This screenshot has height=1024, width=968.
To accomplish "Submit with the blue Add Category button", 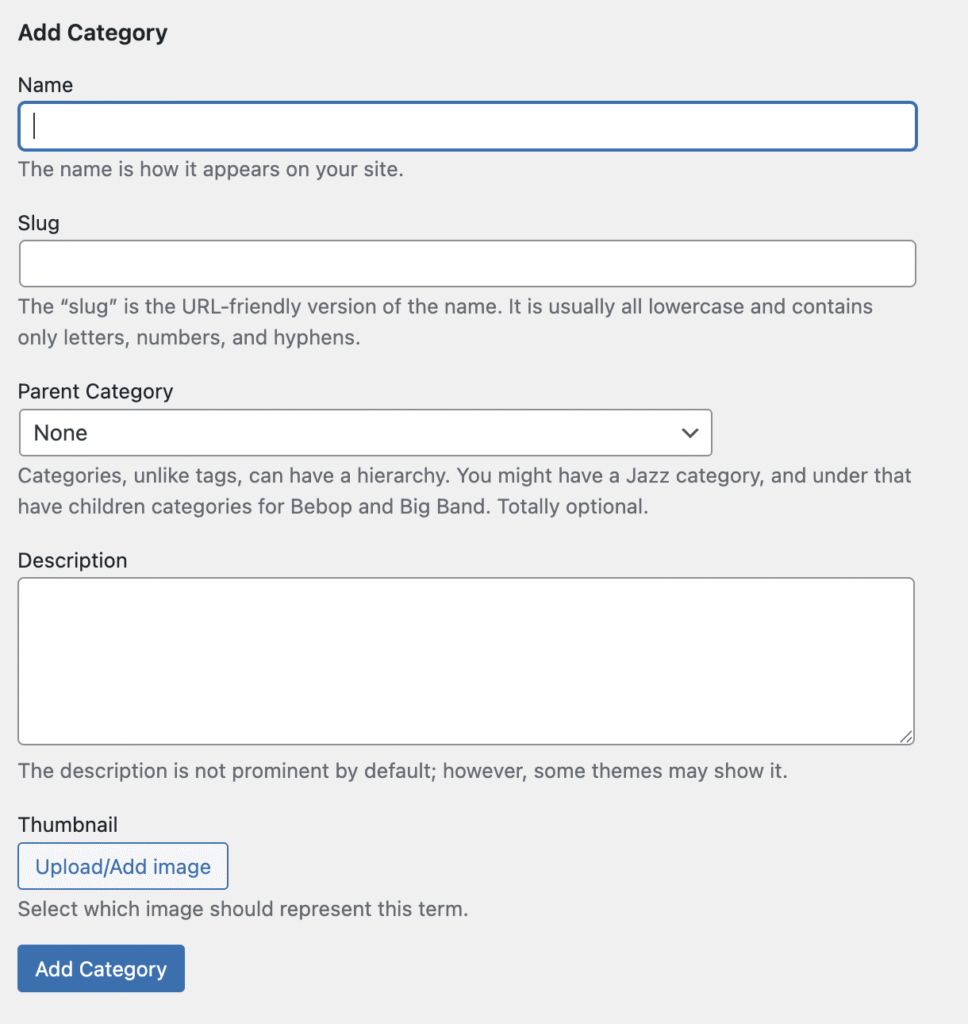I will 101,969.
